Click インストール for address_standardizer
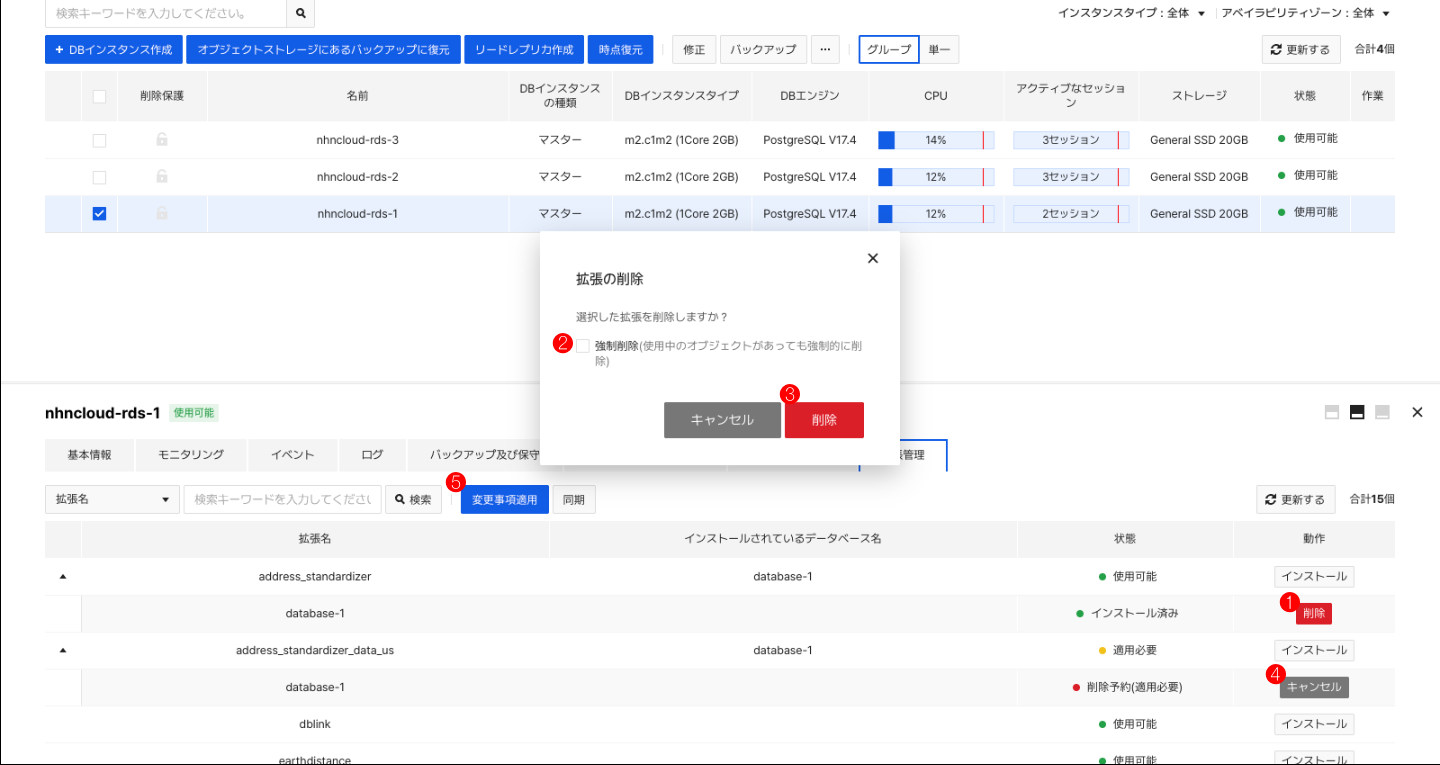 [1314, 577]
